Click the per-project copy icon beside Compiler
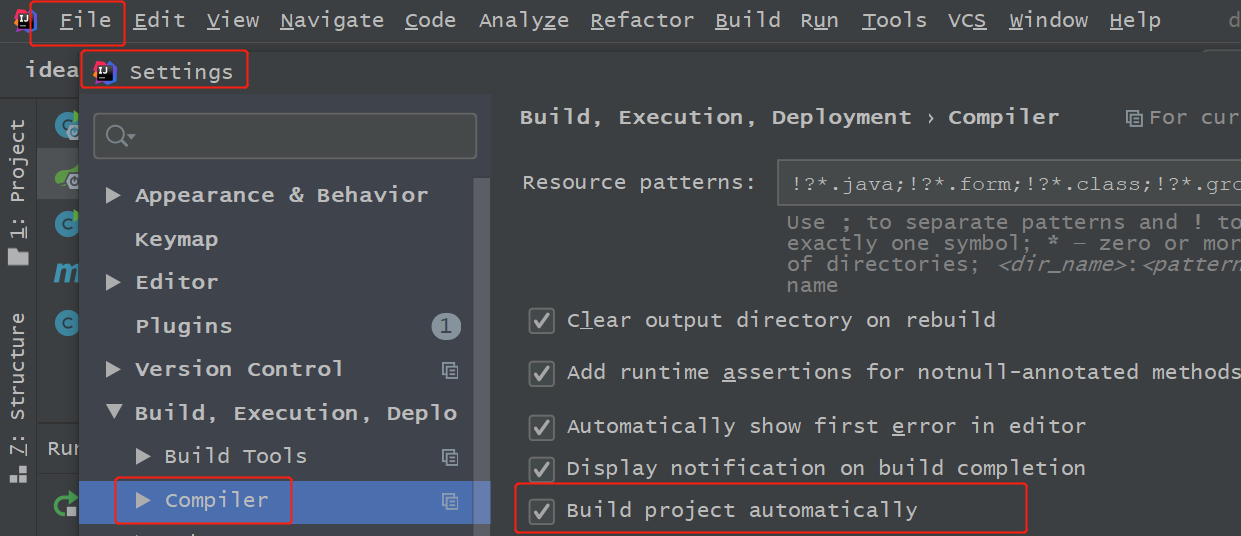Image resolution: width=1241 pixels, height=536 pixels. (450, 501)
